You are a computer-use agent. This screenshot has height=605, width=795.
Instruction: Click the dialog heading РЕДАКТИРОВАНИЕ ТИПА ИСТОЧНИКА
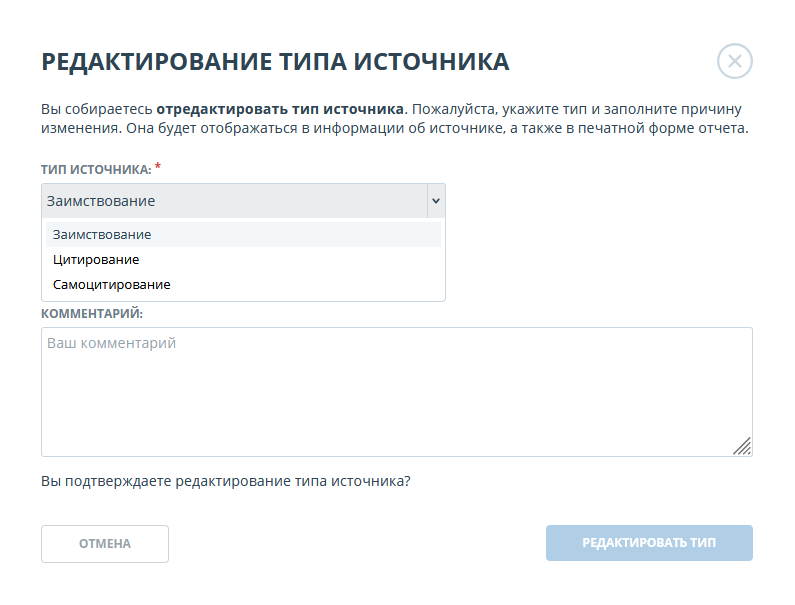tap(275, 62)
